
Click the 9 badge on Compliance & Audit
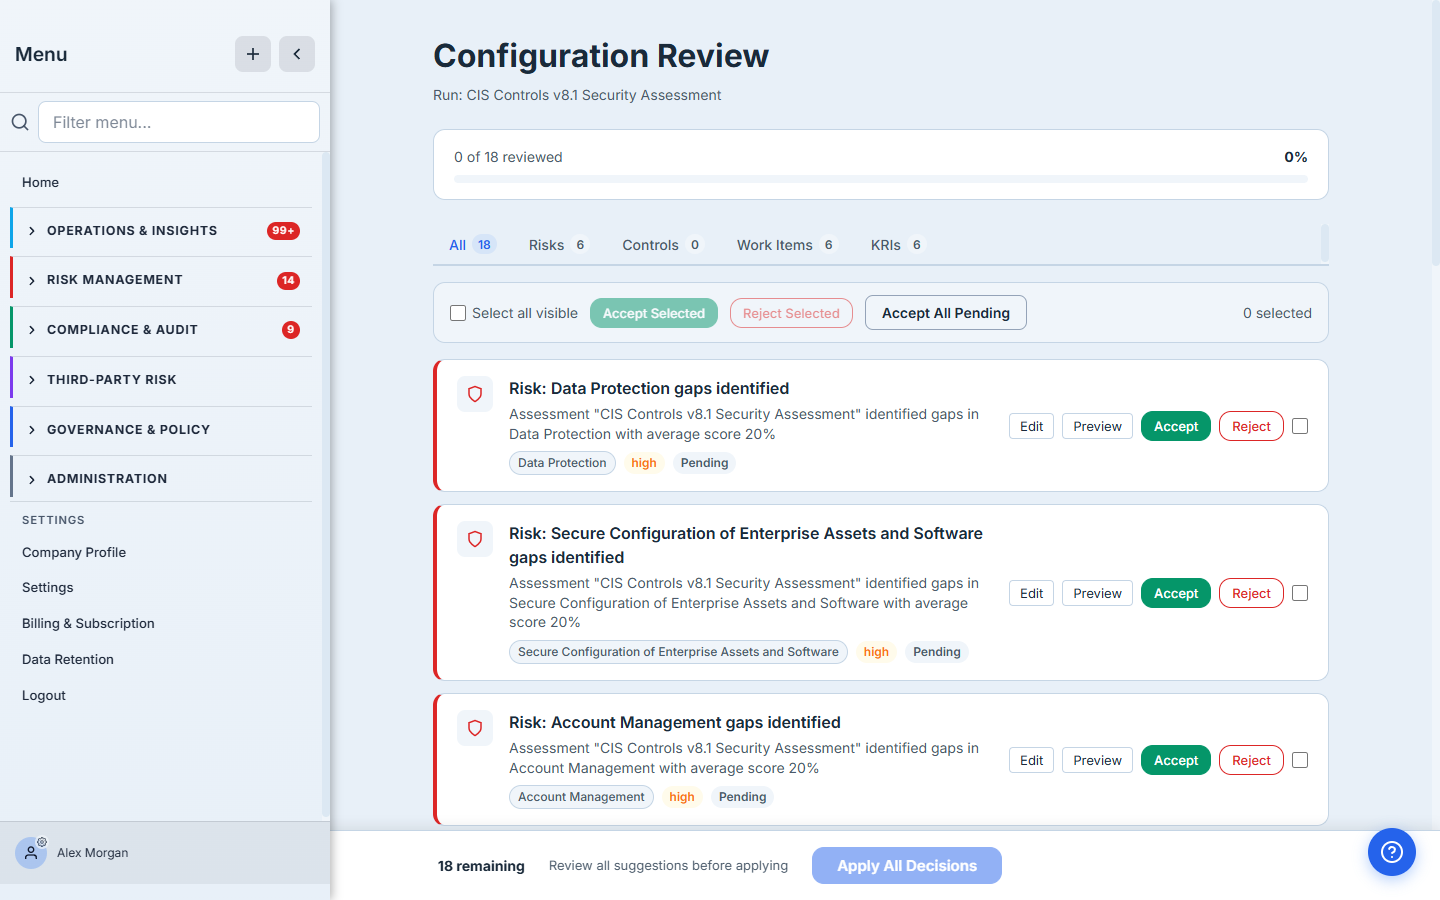(x=291, y=330)
